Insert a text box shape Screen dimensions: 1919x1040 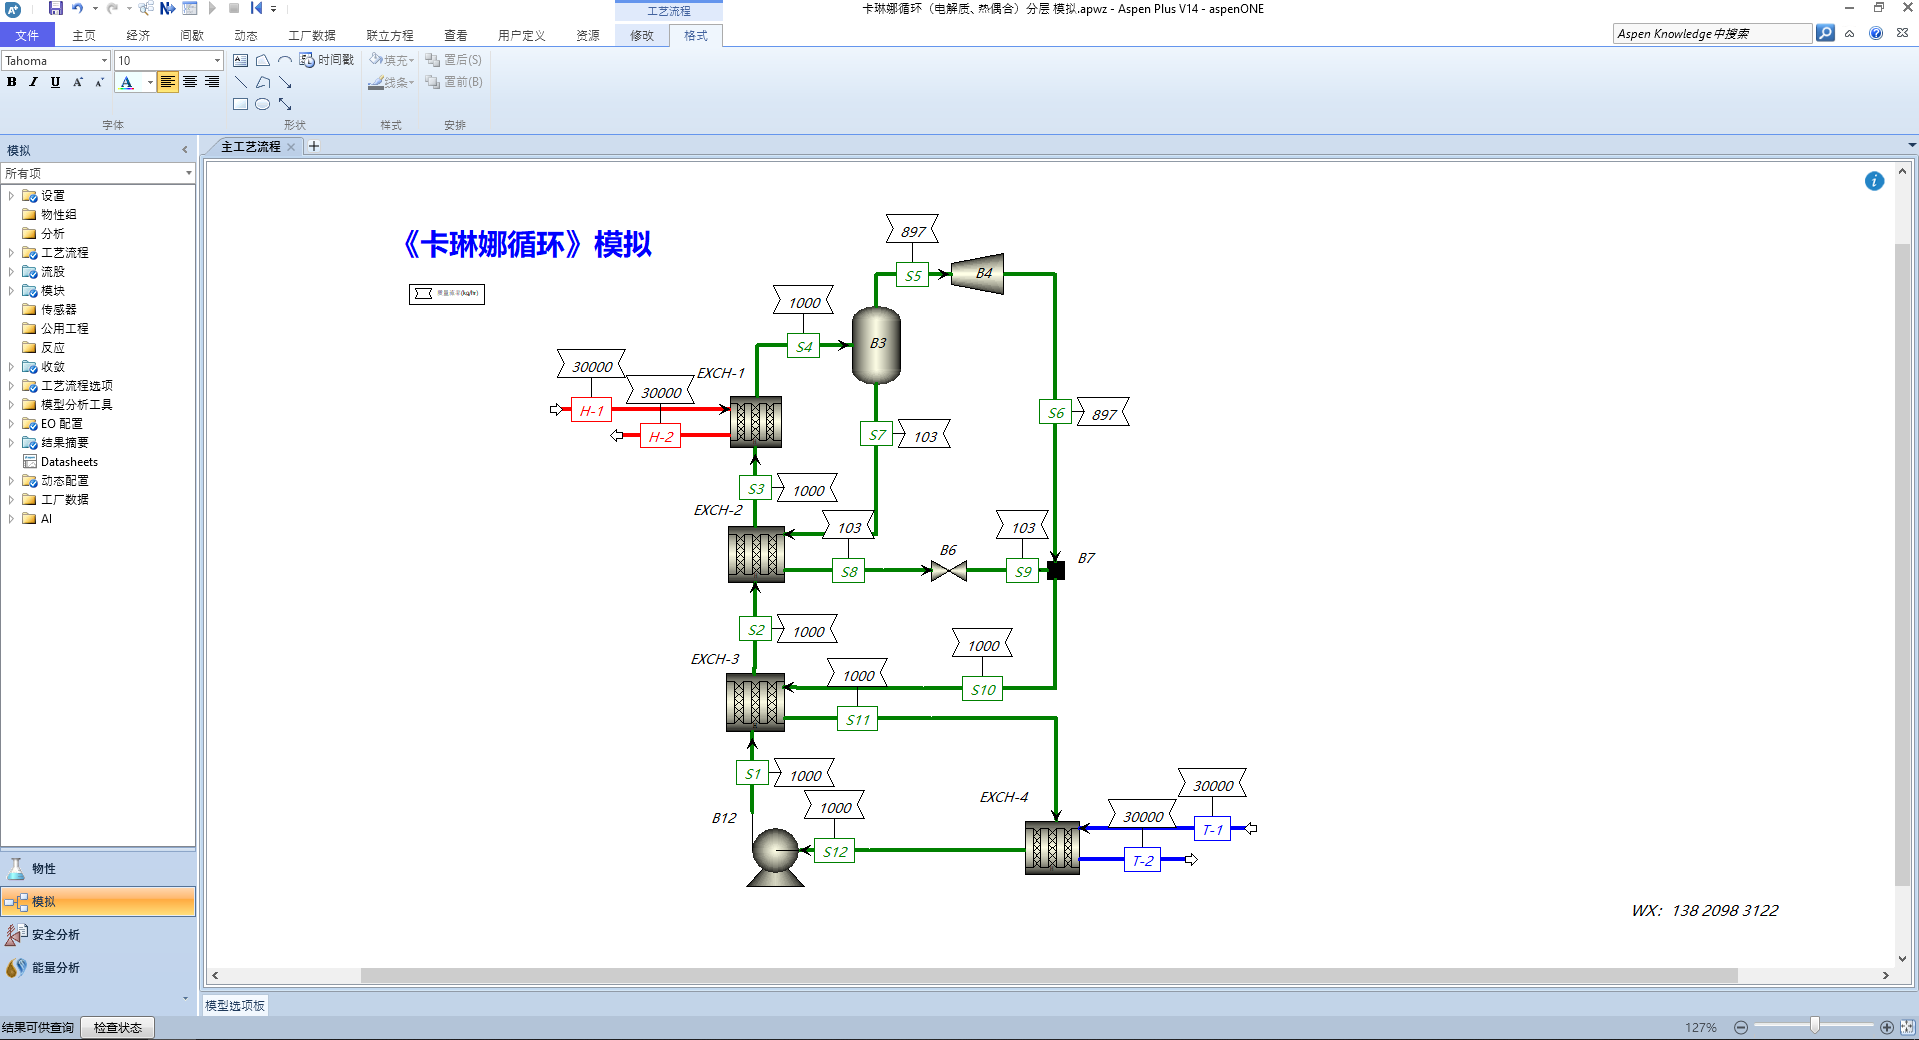pos(240,60)
